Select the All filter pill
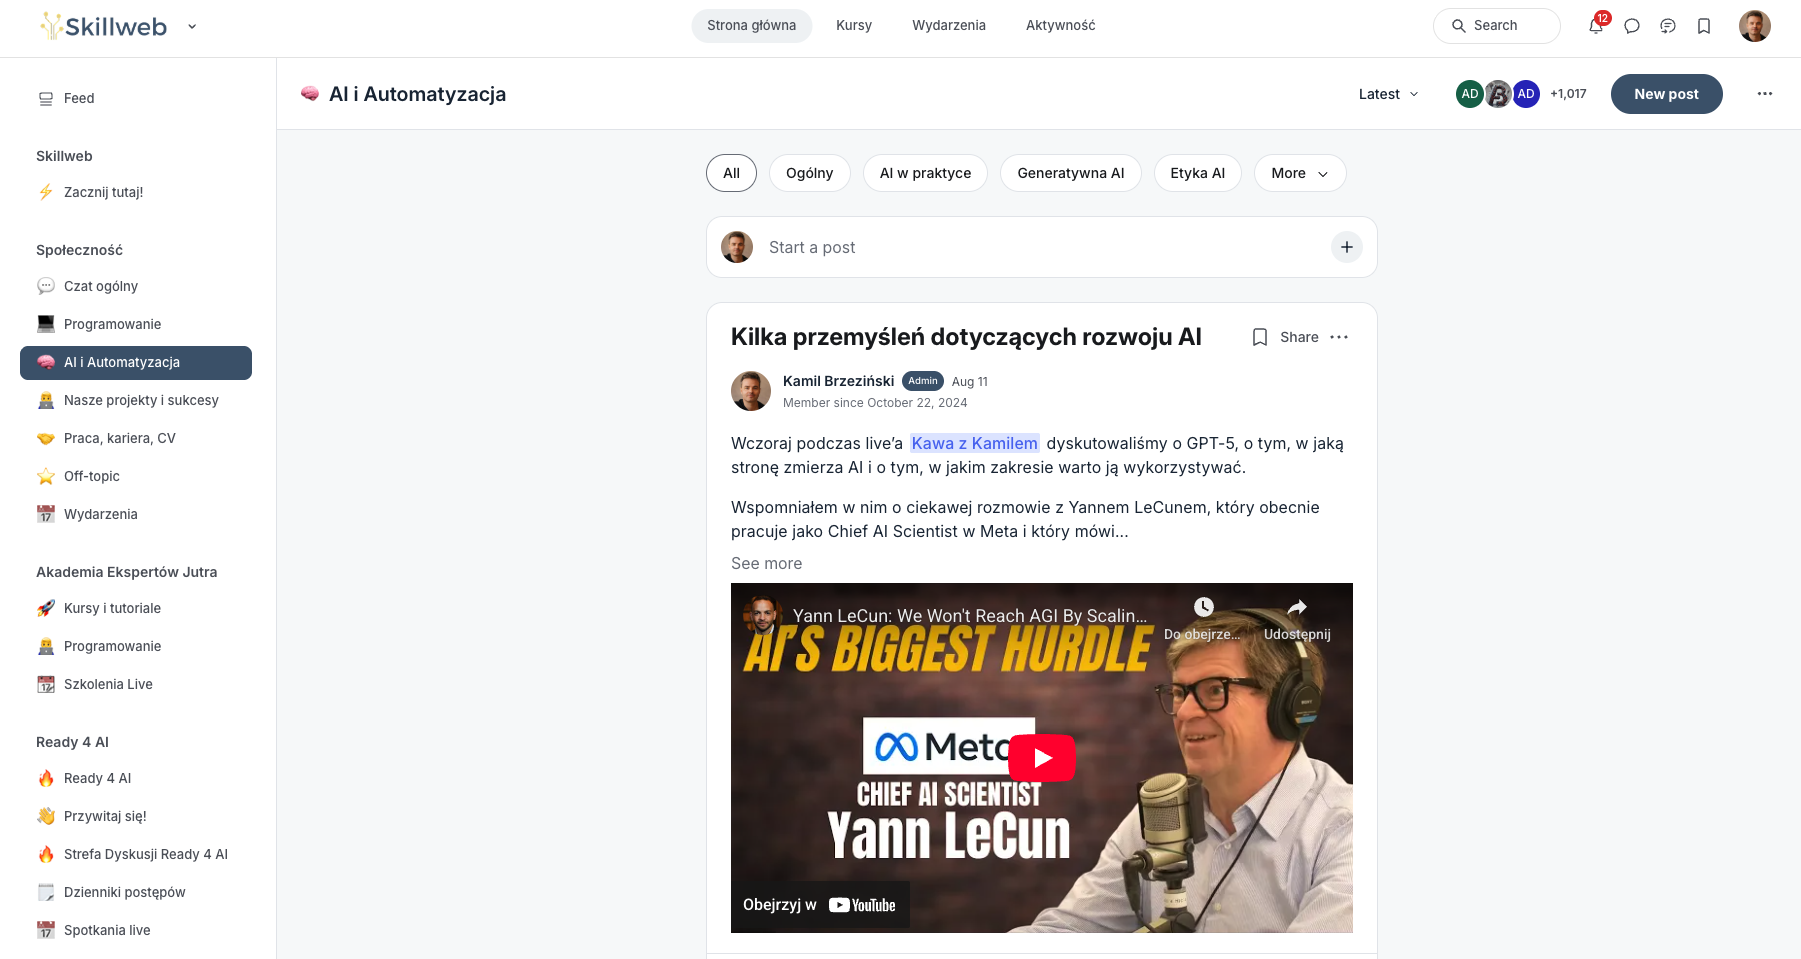The image size is (1801, 959). click(x=732, y=173)
